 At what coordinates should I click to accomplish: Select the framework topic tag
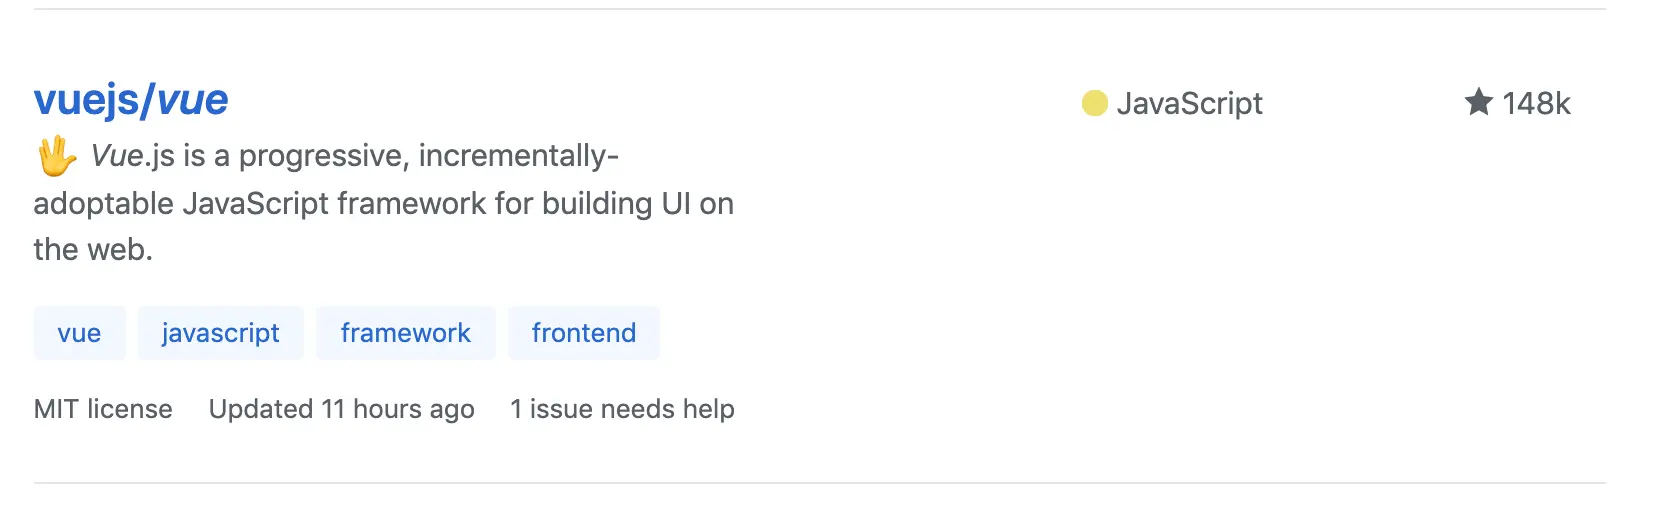point(406,333)
